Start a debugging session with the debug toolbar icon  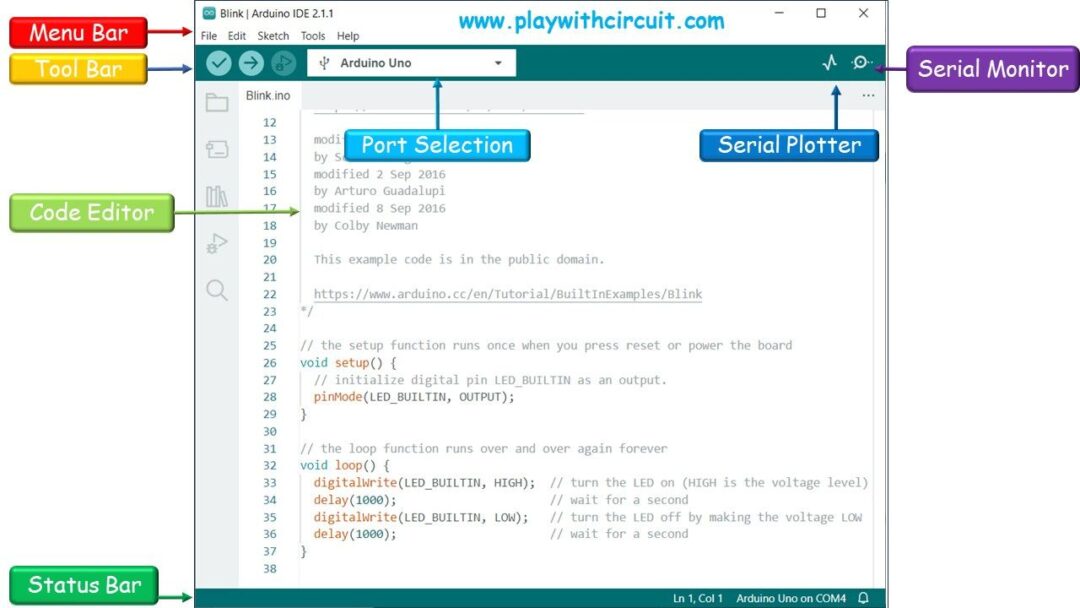283,62
